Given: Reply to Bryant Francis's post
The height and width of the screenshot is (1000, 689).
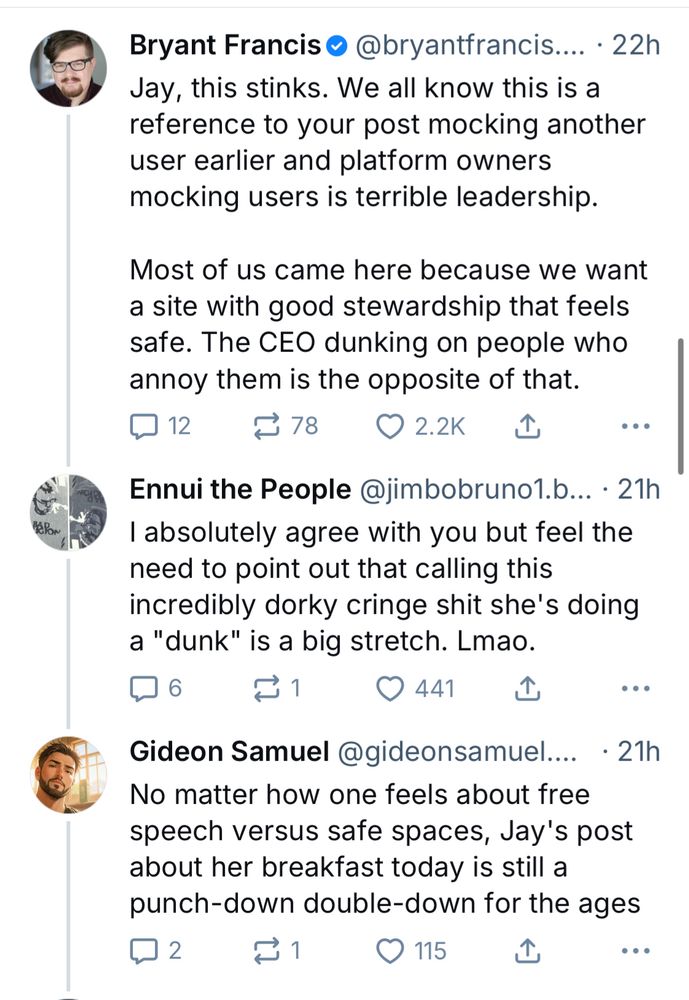Looking at the screenshot, I should pos(145,426).
